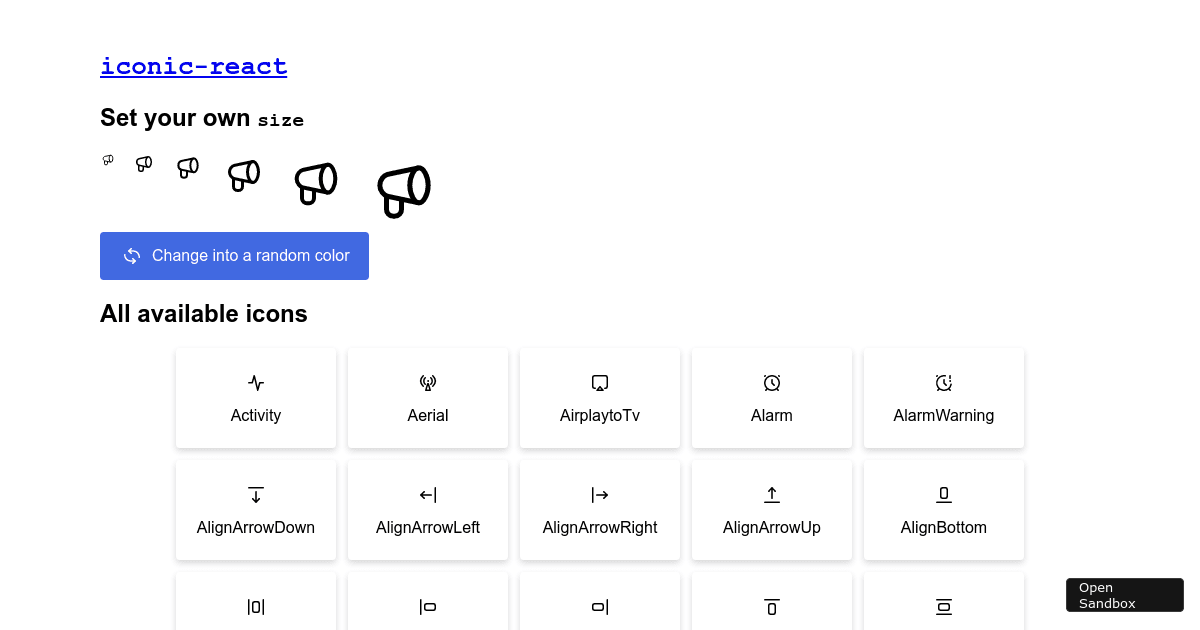Click the Alarm clock icon

coord(772,383)
